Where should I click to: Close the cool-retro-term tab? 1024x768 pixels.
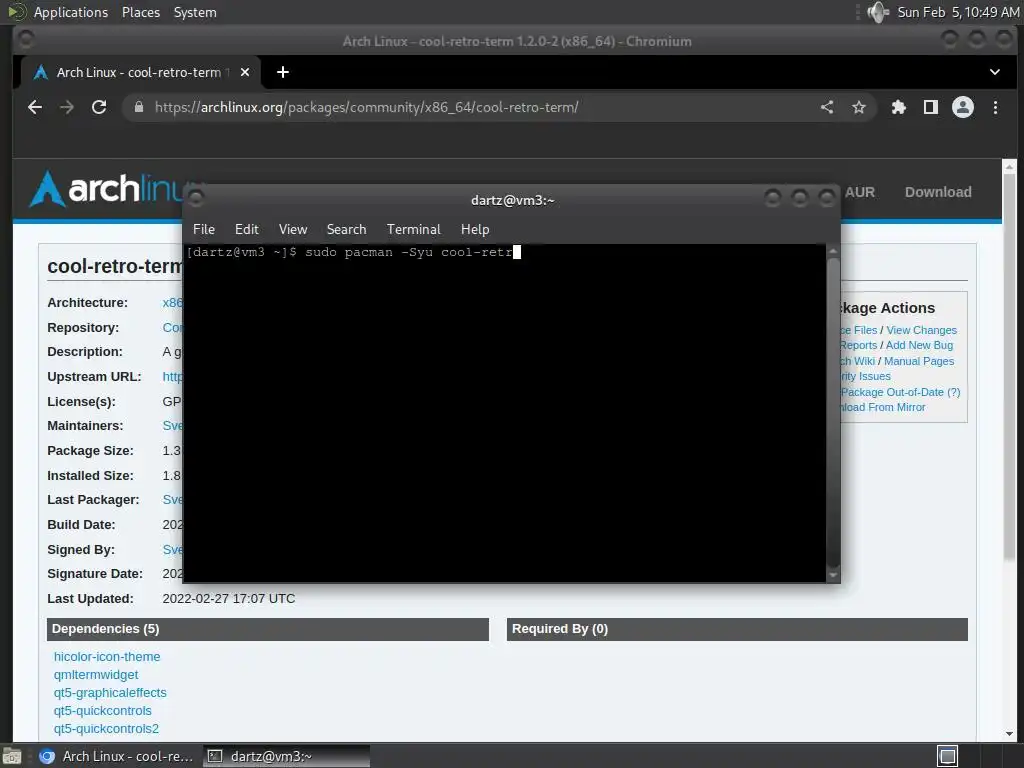[245, 72]
